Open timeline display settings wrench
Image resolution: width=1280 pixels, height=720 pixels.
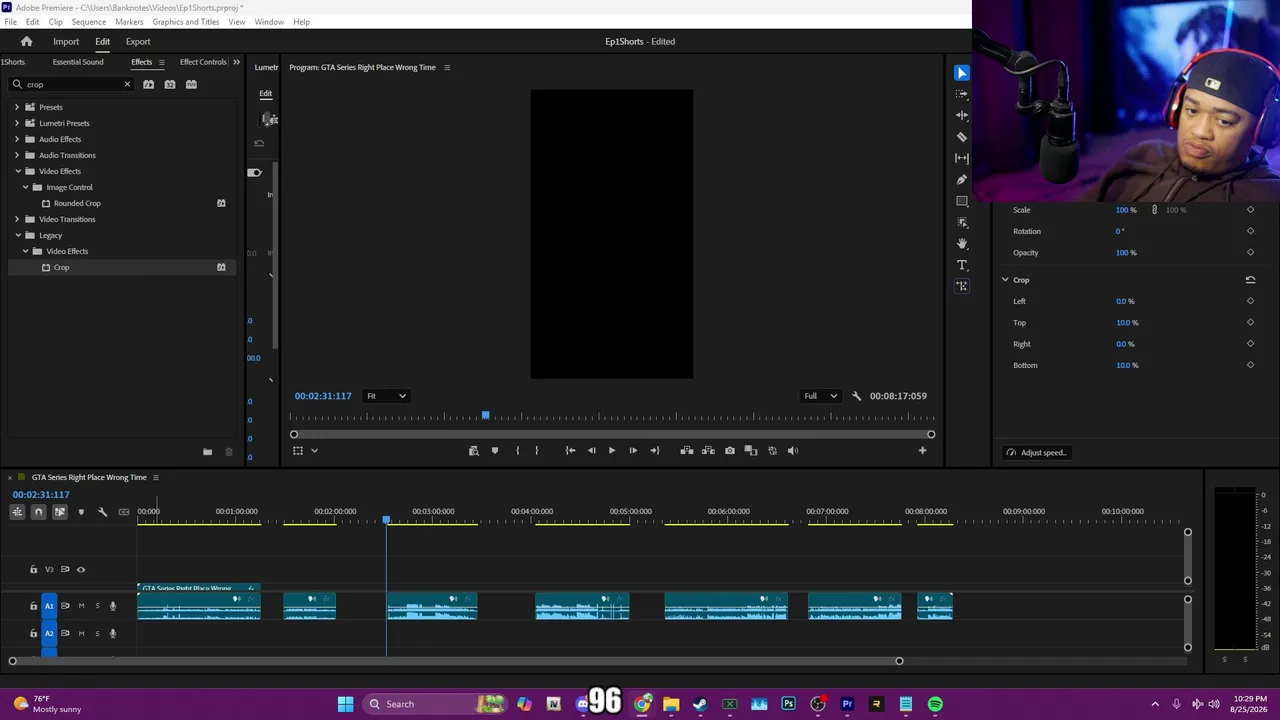(102, 512)
